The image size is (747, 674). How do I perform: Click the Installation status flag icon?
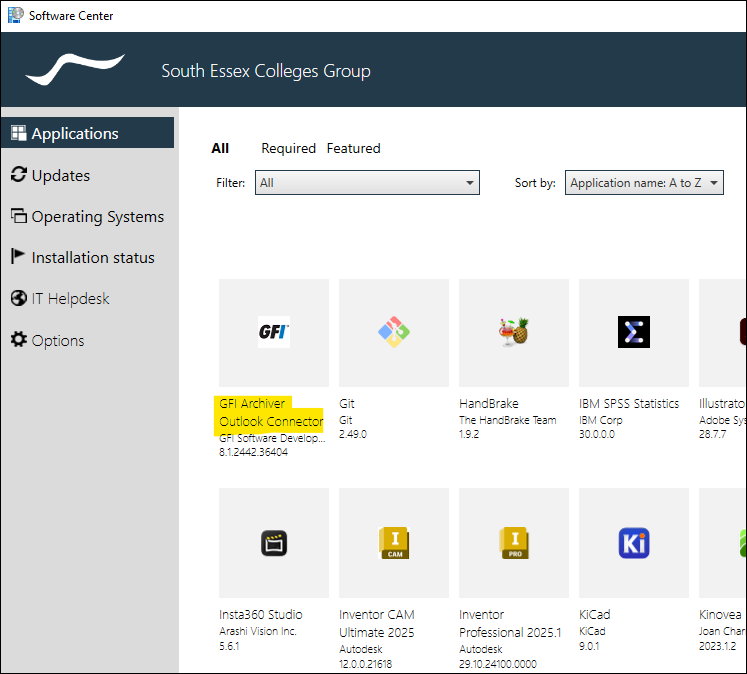[x=18, y=256]
